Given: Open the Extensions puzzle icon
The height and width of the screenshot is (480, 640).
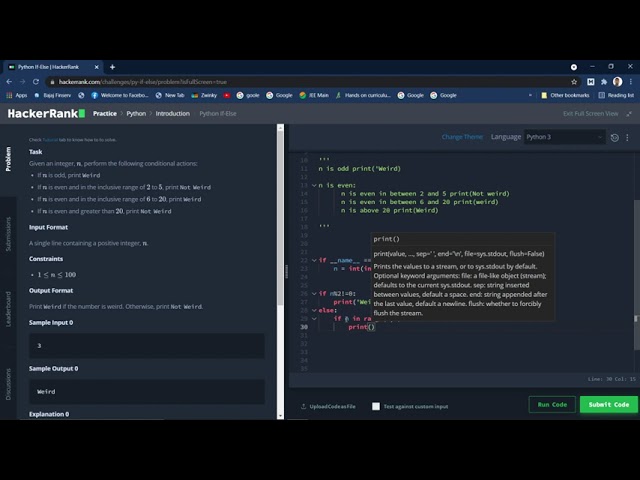Looking at the screenshot, I should pos(604,82).
